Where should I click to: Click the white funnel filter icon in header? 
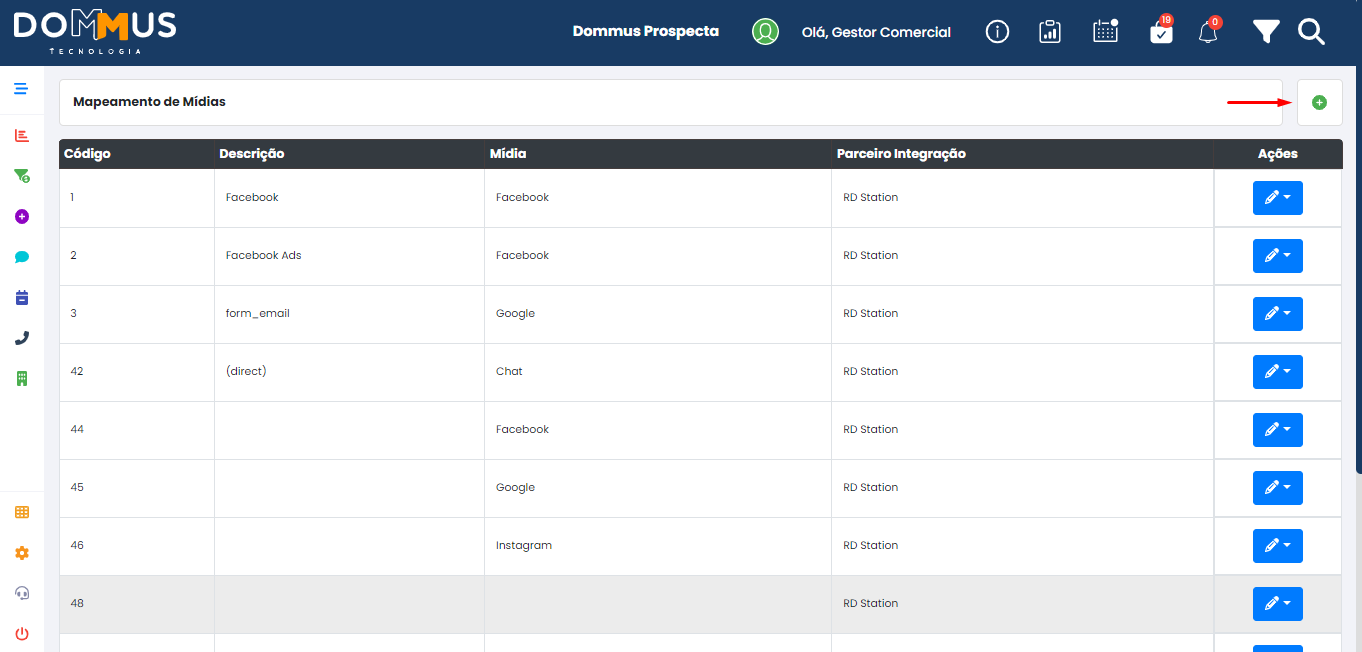[1266, 32]
